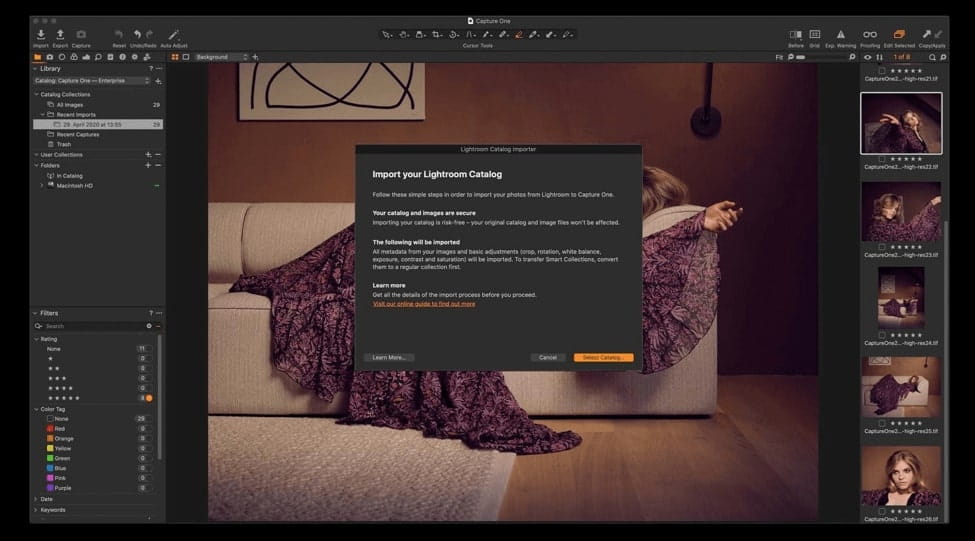Open the browser search magnifier icon
The height and width of the screenshot is (541, 975).
[x=932, y=57]
